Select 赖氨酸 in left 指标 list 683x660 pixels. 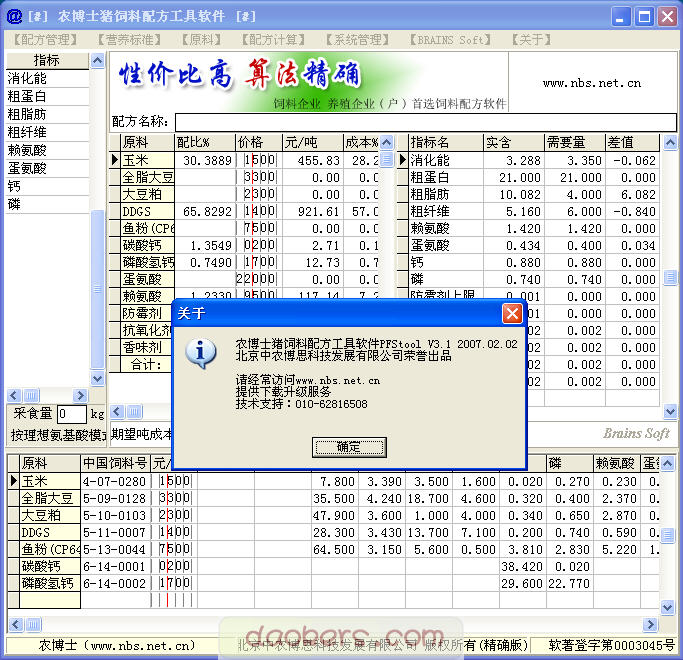47,150
